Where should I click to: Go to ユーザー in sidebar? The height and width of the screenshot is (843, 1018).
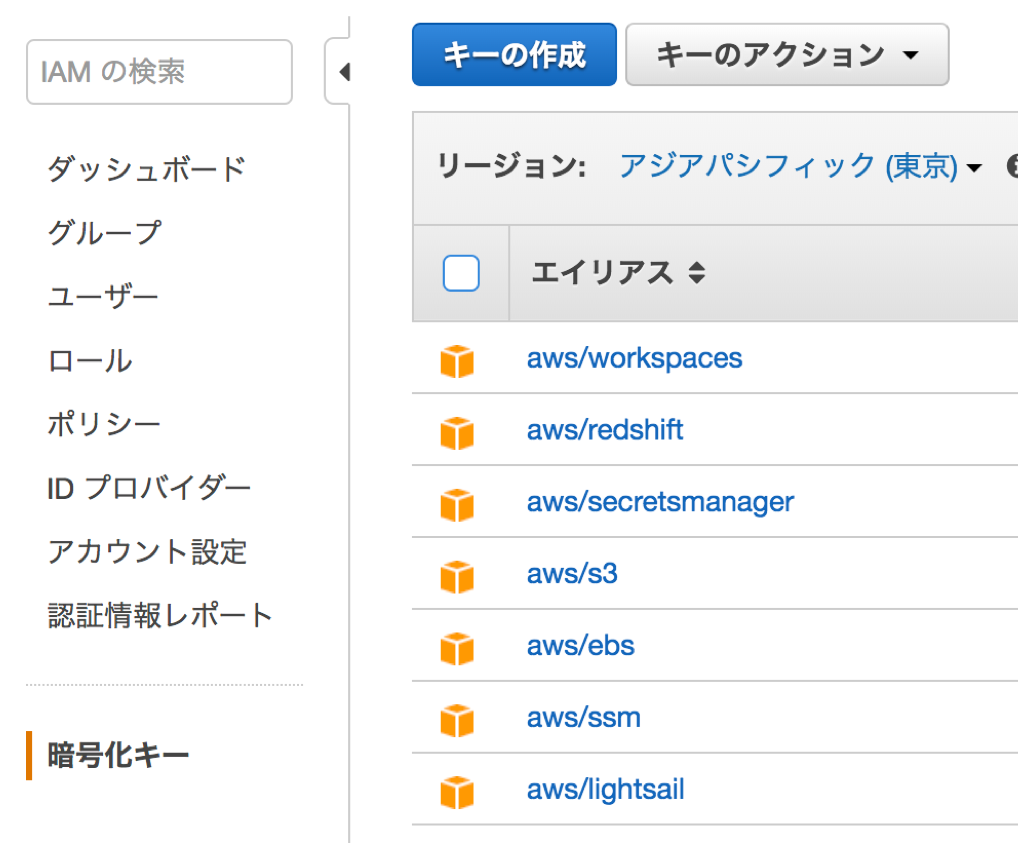click(x=103, y=297)
